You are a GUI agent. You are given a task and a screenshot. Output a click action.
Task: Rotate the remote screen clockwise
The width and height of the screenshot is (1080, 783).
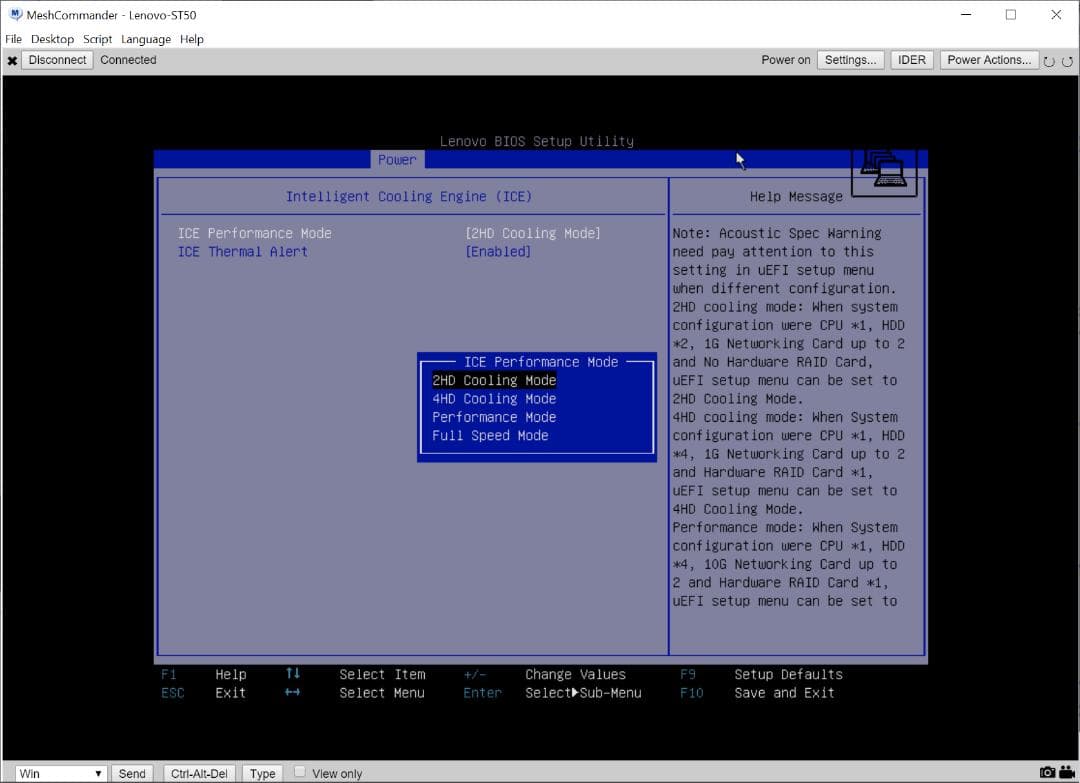point(1067,61)
